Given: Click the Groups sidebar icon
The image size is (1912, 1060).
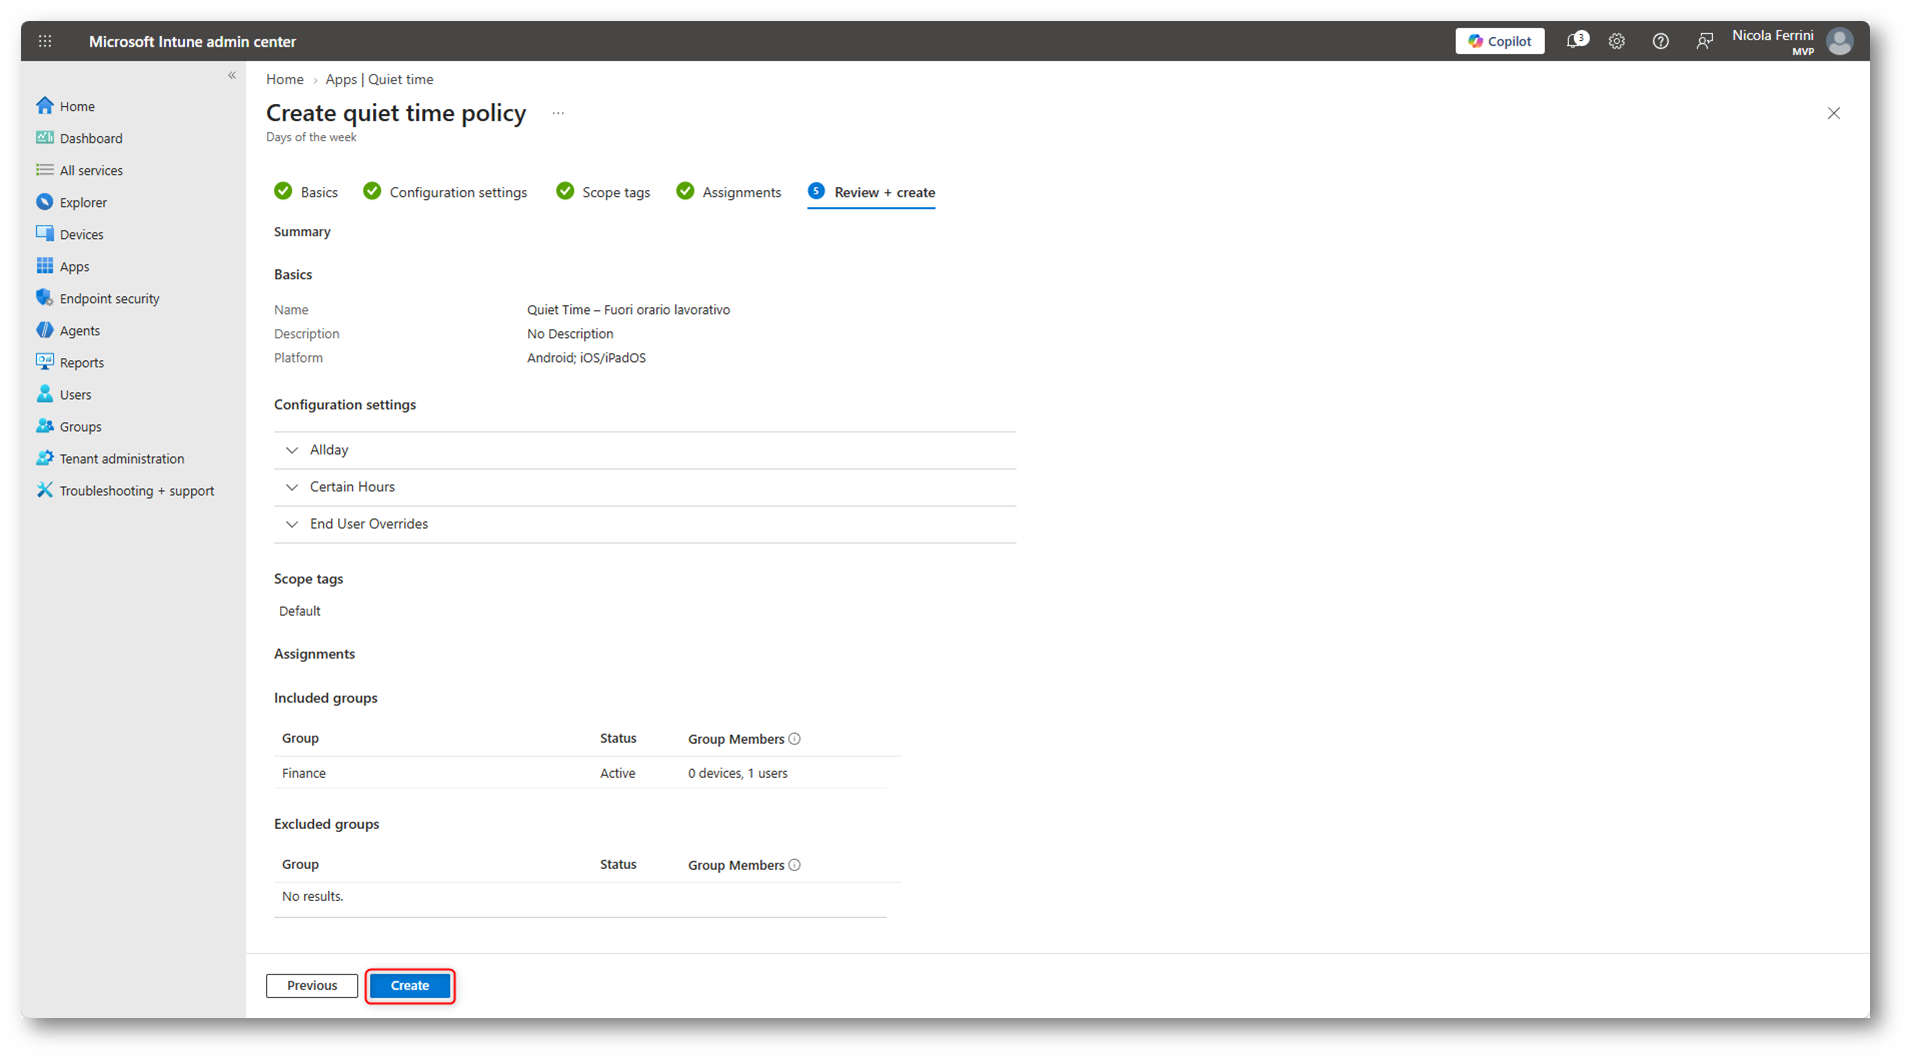Looking at the screenshot, I should pyautogui.click(x=45, y=425).
